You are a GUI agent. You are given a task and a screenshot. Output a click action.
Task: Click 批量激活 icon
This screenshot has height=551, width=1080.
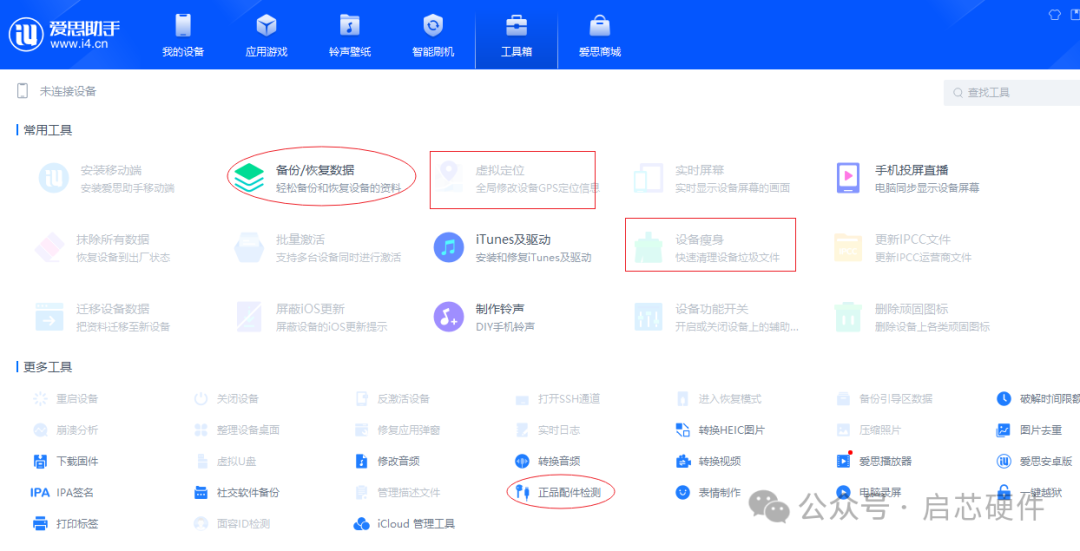point(249,247)
